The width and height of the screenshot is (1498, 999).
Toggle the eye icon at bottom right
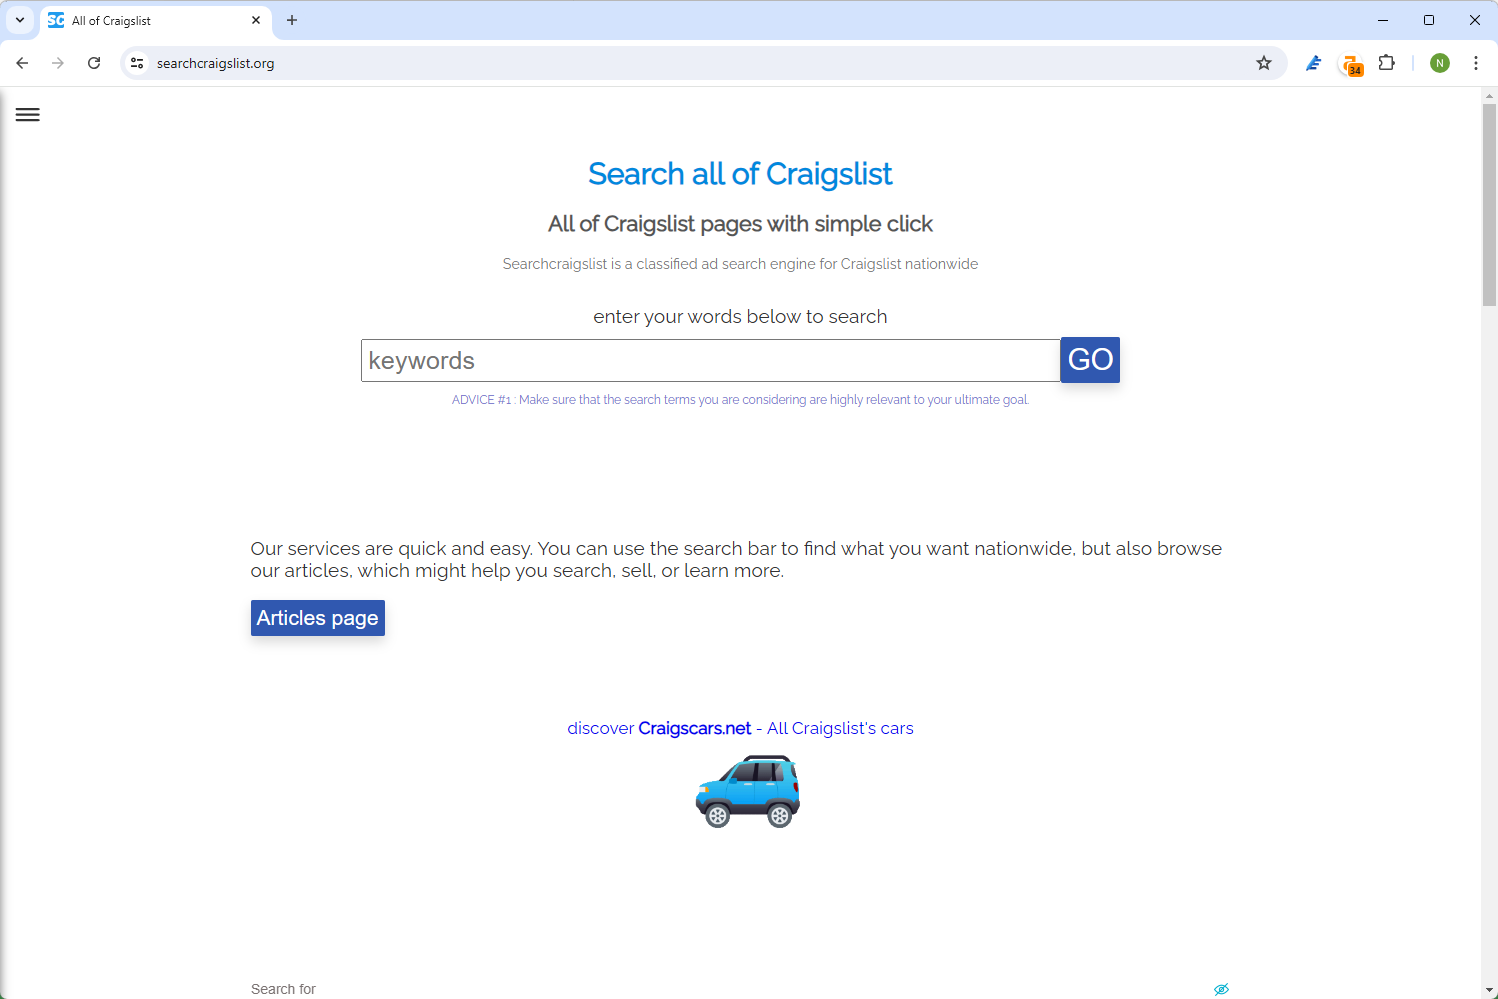(x=1222, y=988)
